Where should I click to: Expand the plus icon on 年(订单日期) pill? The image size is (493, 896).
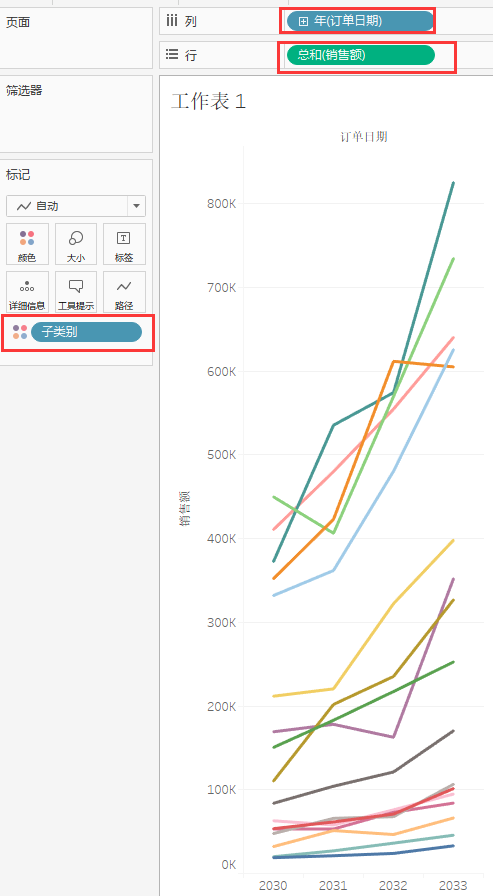(x=303, y=21)
